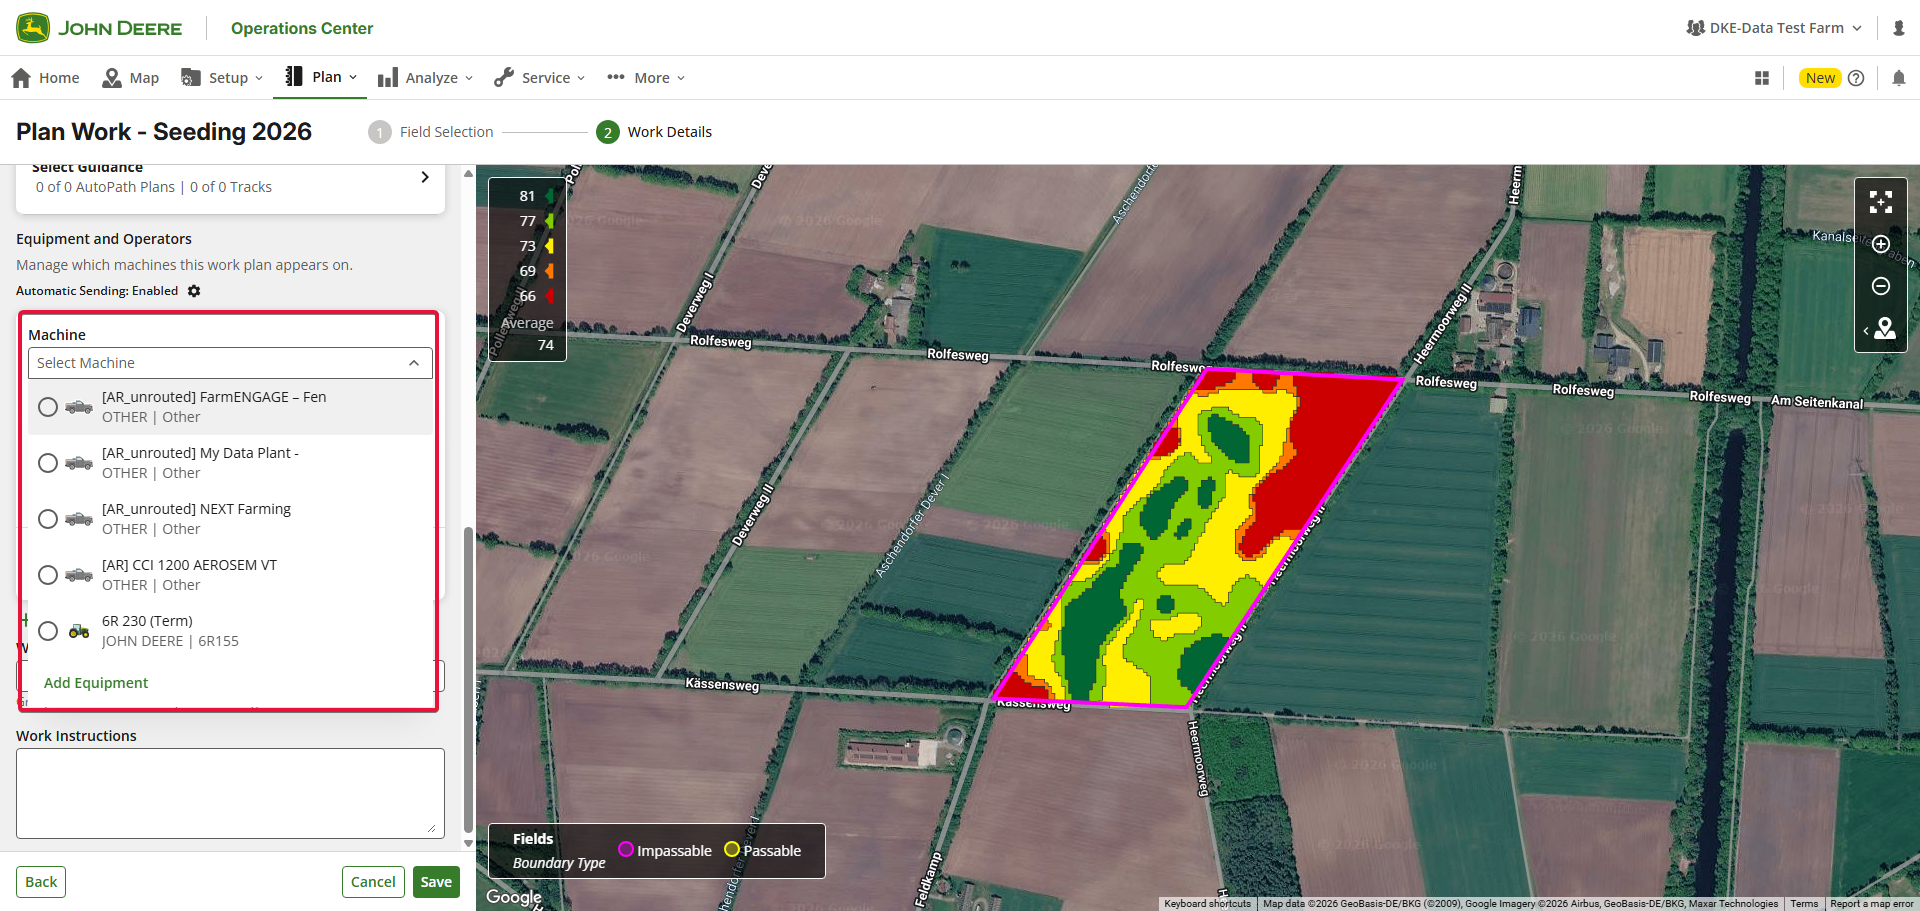Zoom out on the map
The height and width of the screenshot is (911, 1920).
point(1881,287)
